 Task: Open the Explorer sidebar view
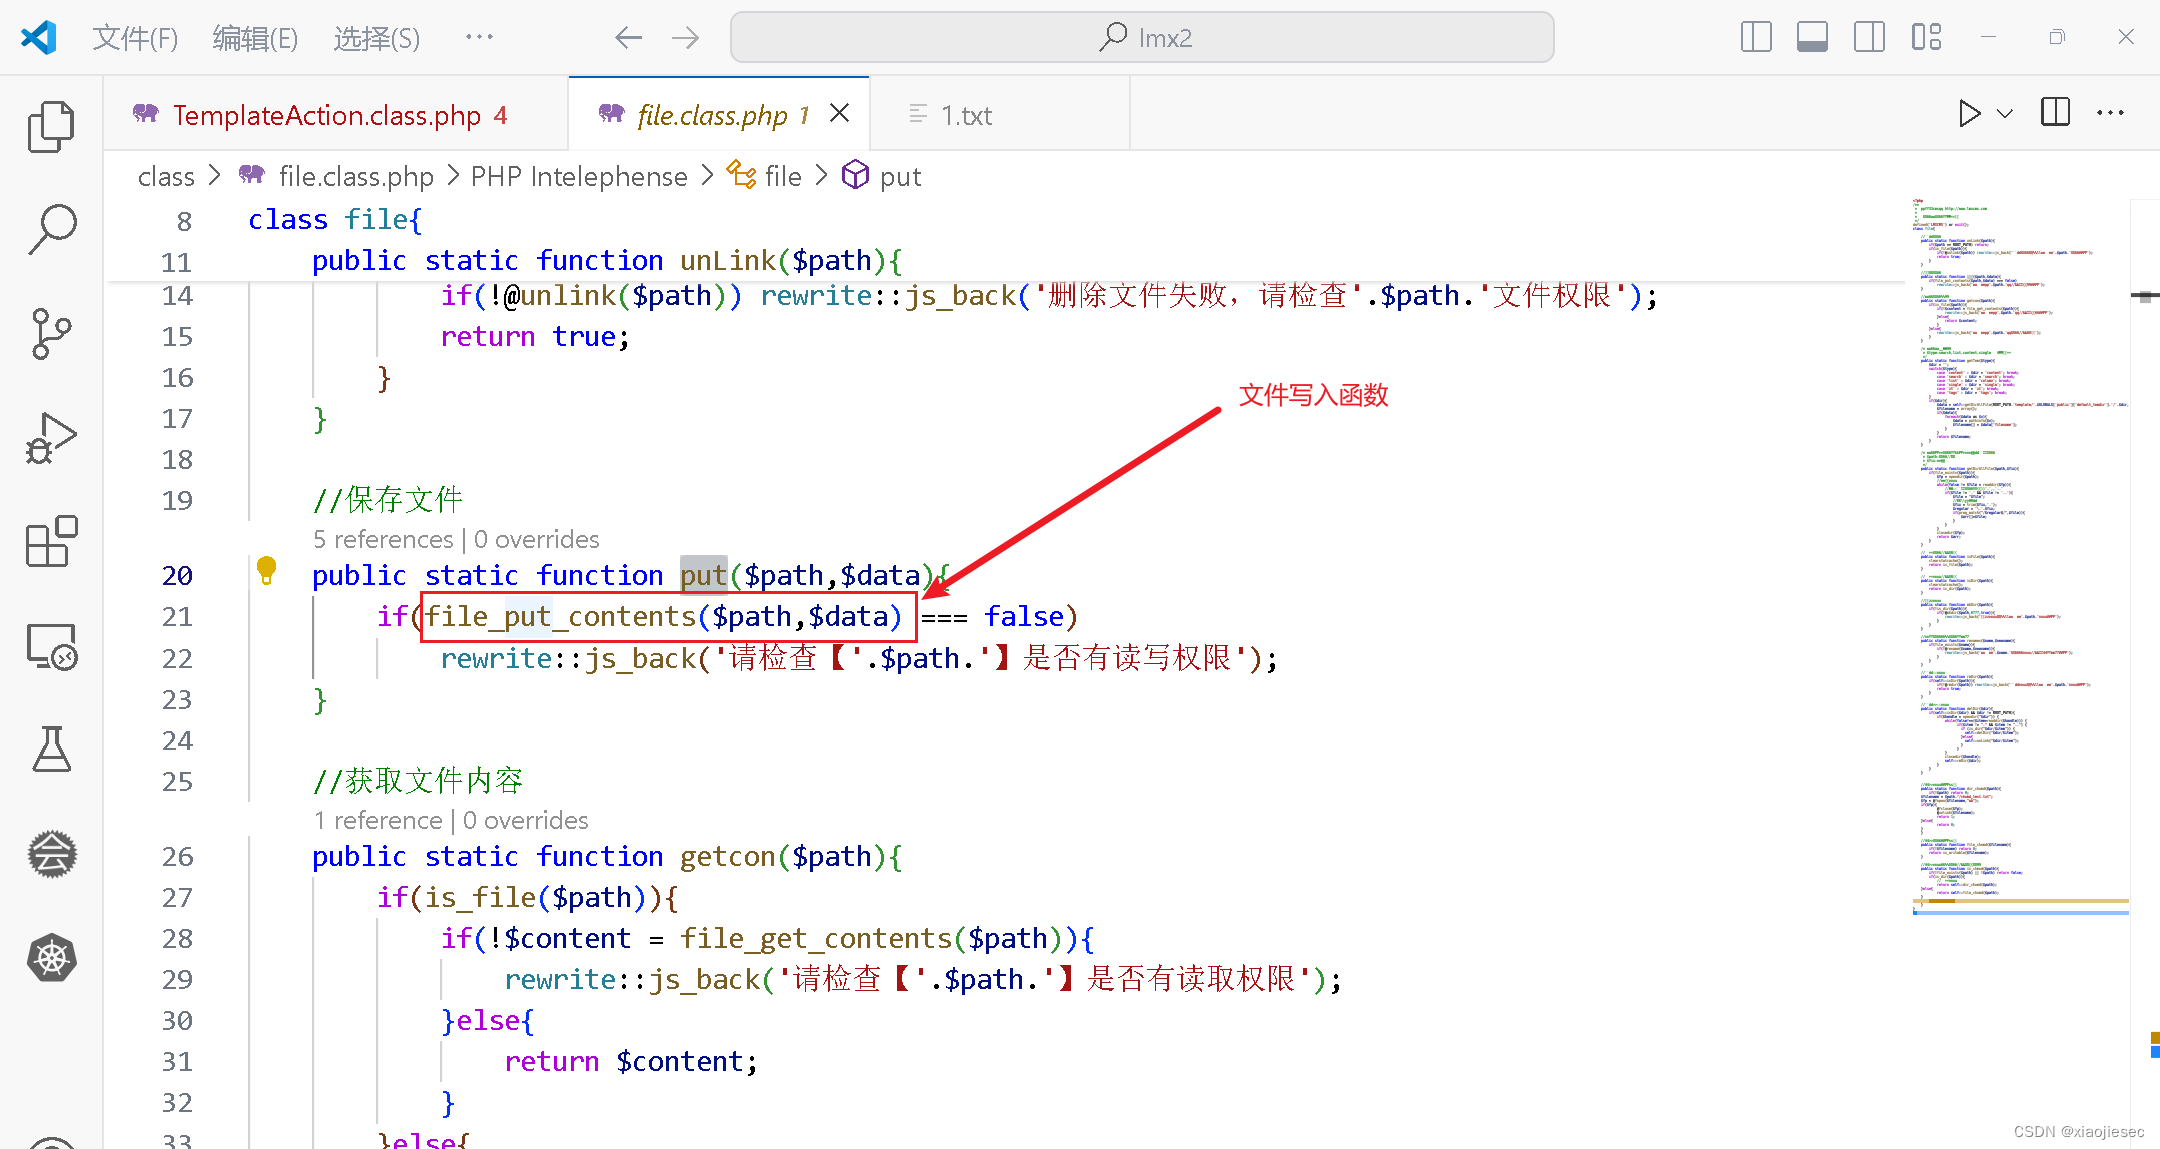(51, 126)
